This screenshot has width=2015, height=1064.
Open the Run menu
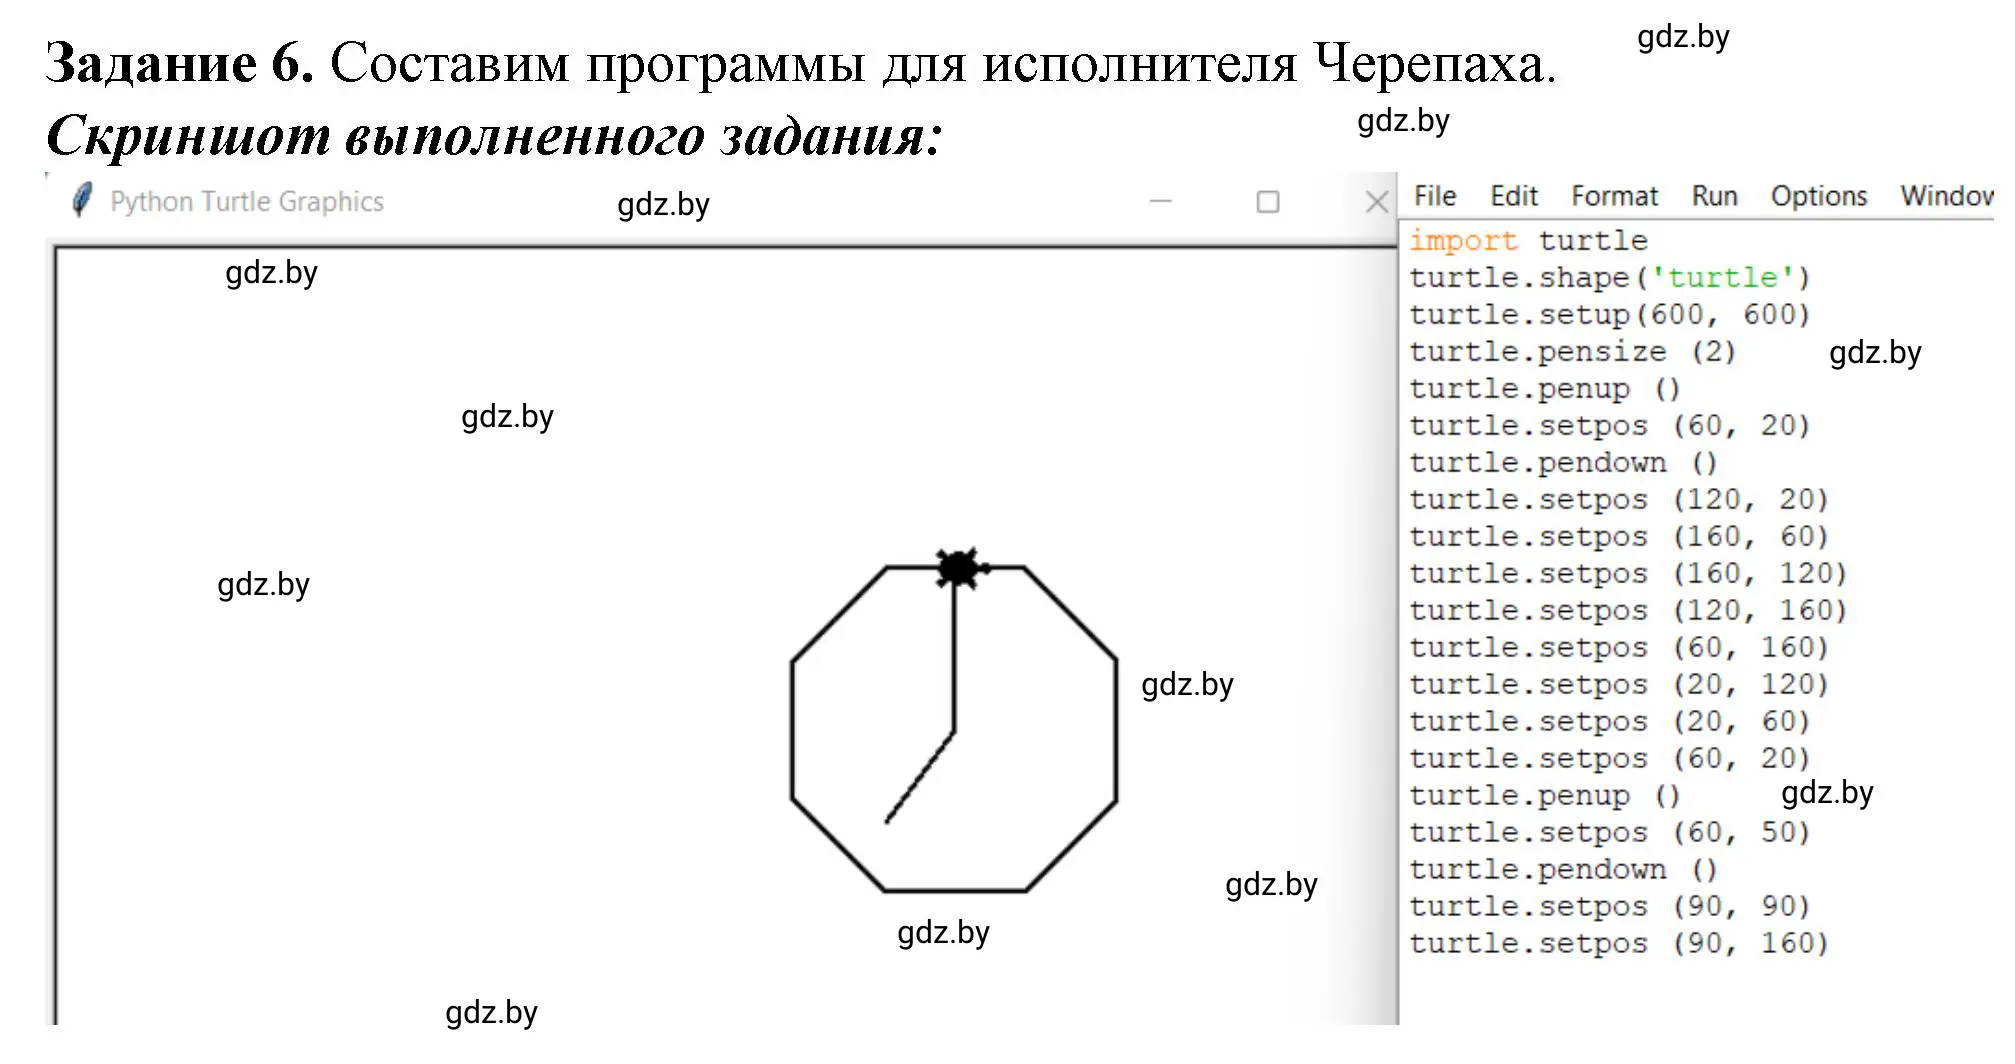pos(1714,196)
